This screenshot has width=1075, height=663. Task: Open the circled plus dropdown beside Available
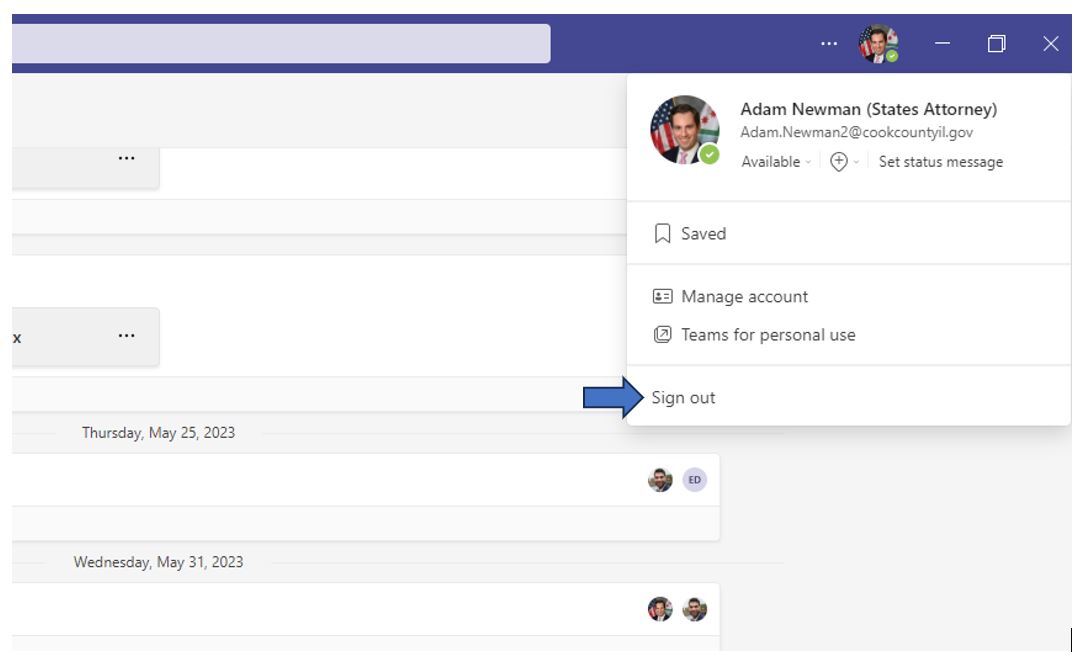[843, 162]
